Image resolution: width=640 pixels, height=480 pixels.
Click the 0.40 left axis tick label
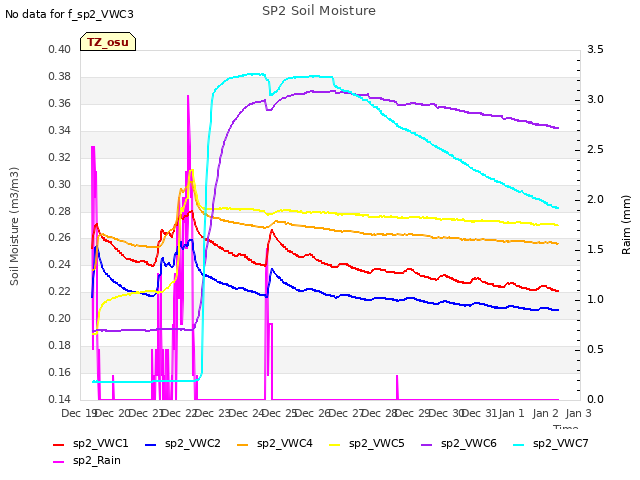[x=60, y=49]
